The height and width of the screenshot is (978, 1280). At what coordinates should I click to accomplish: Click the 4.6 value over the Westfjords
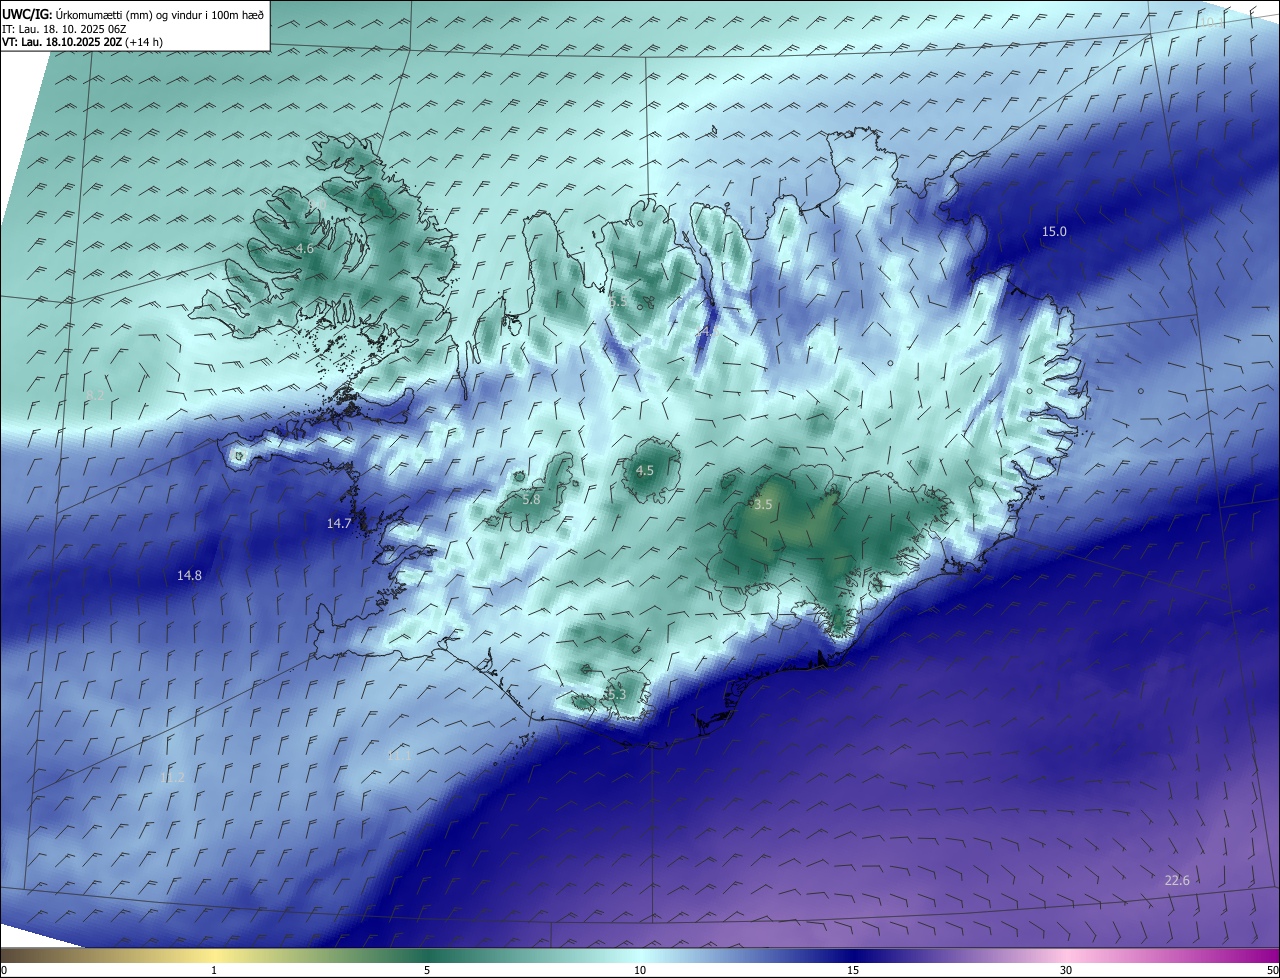[x=305, y=248]
